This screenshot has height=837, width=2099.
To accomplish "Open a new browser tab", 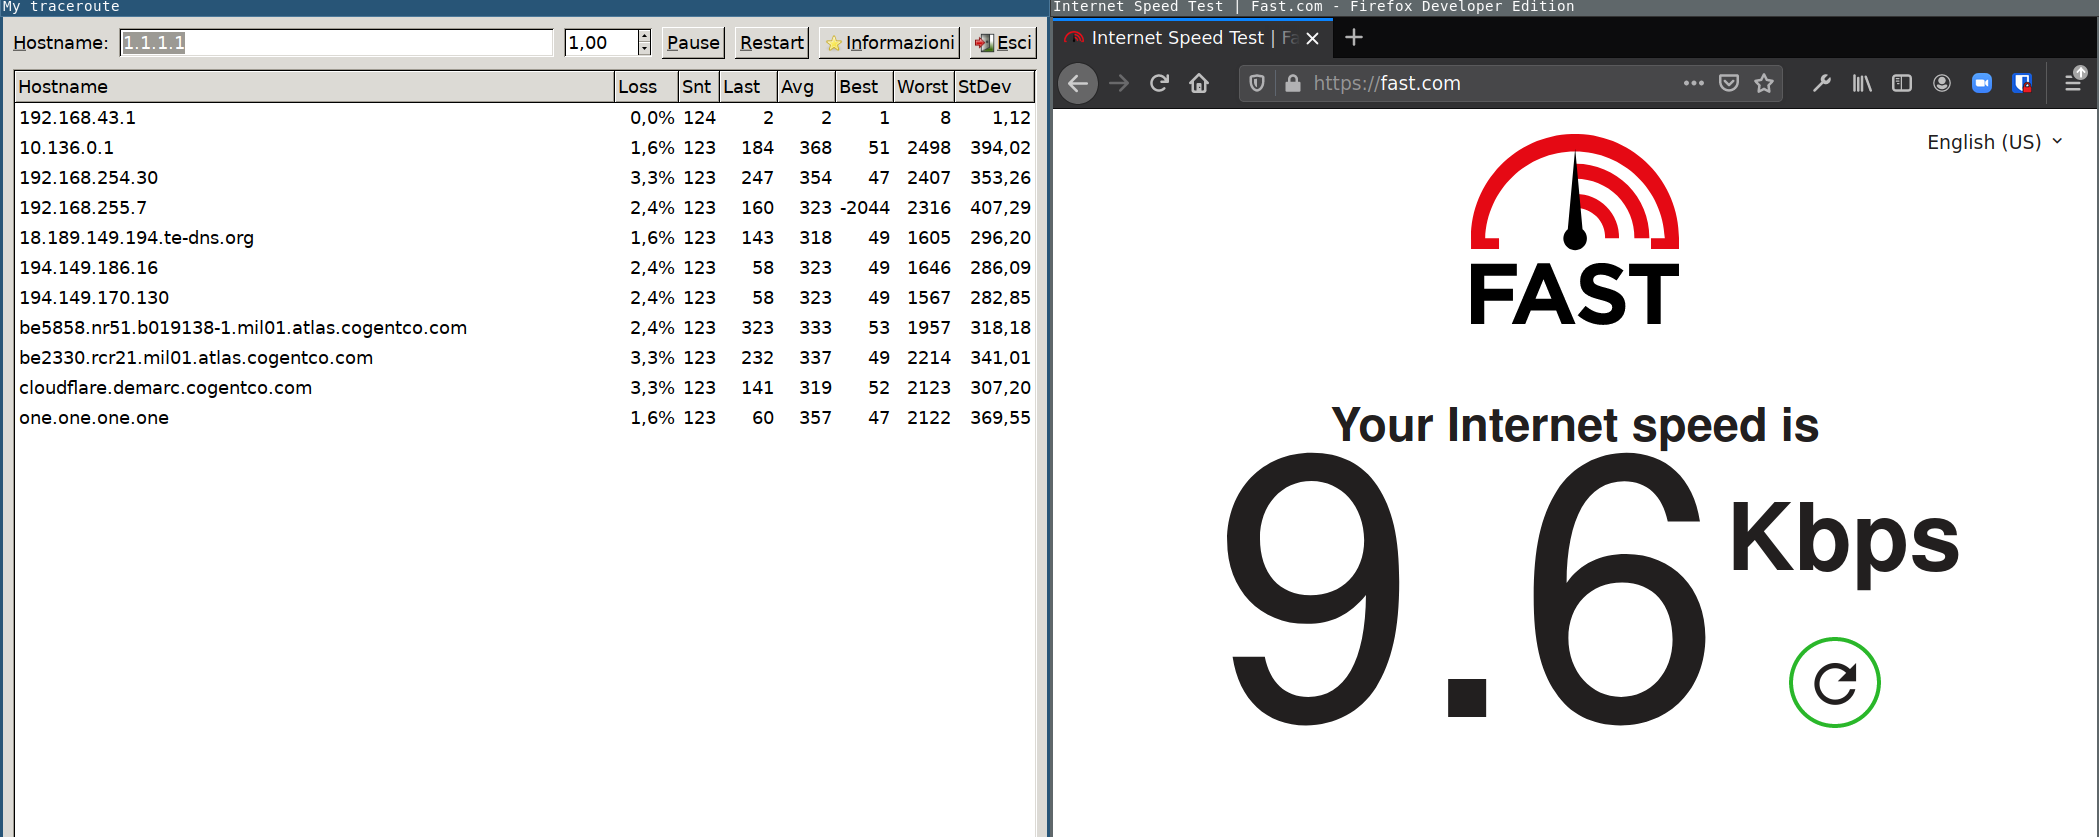I will coord(1354,38).
